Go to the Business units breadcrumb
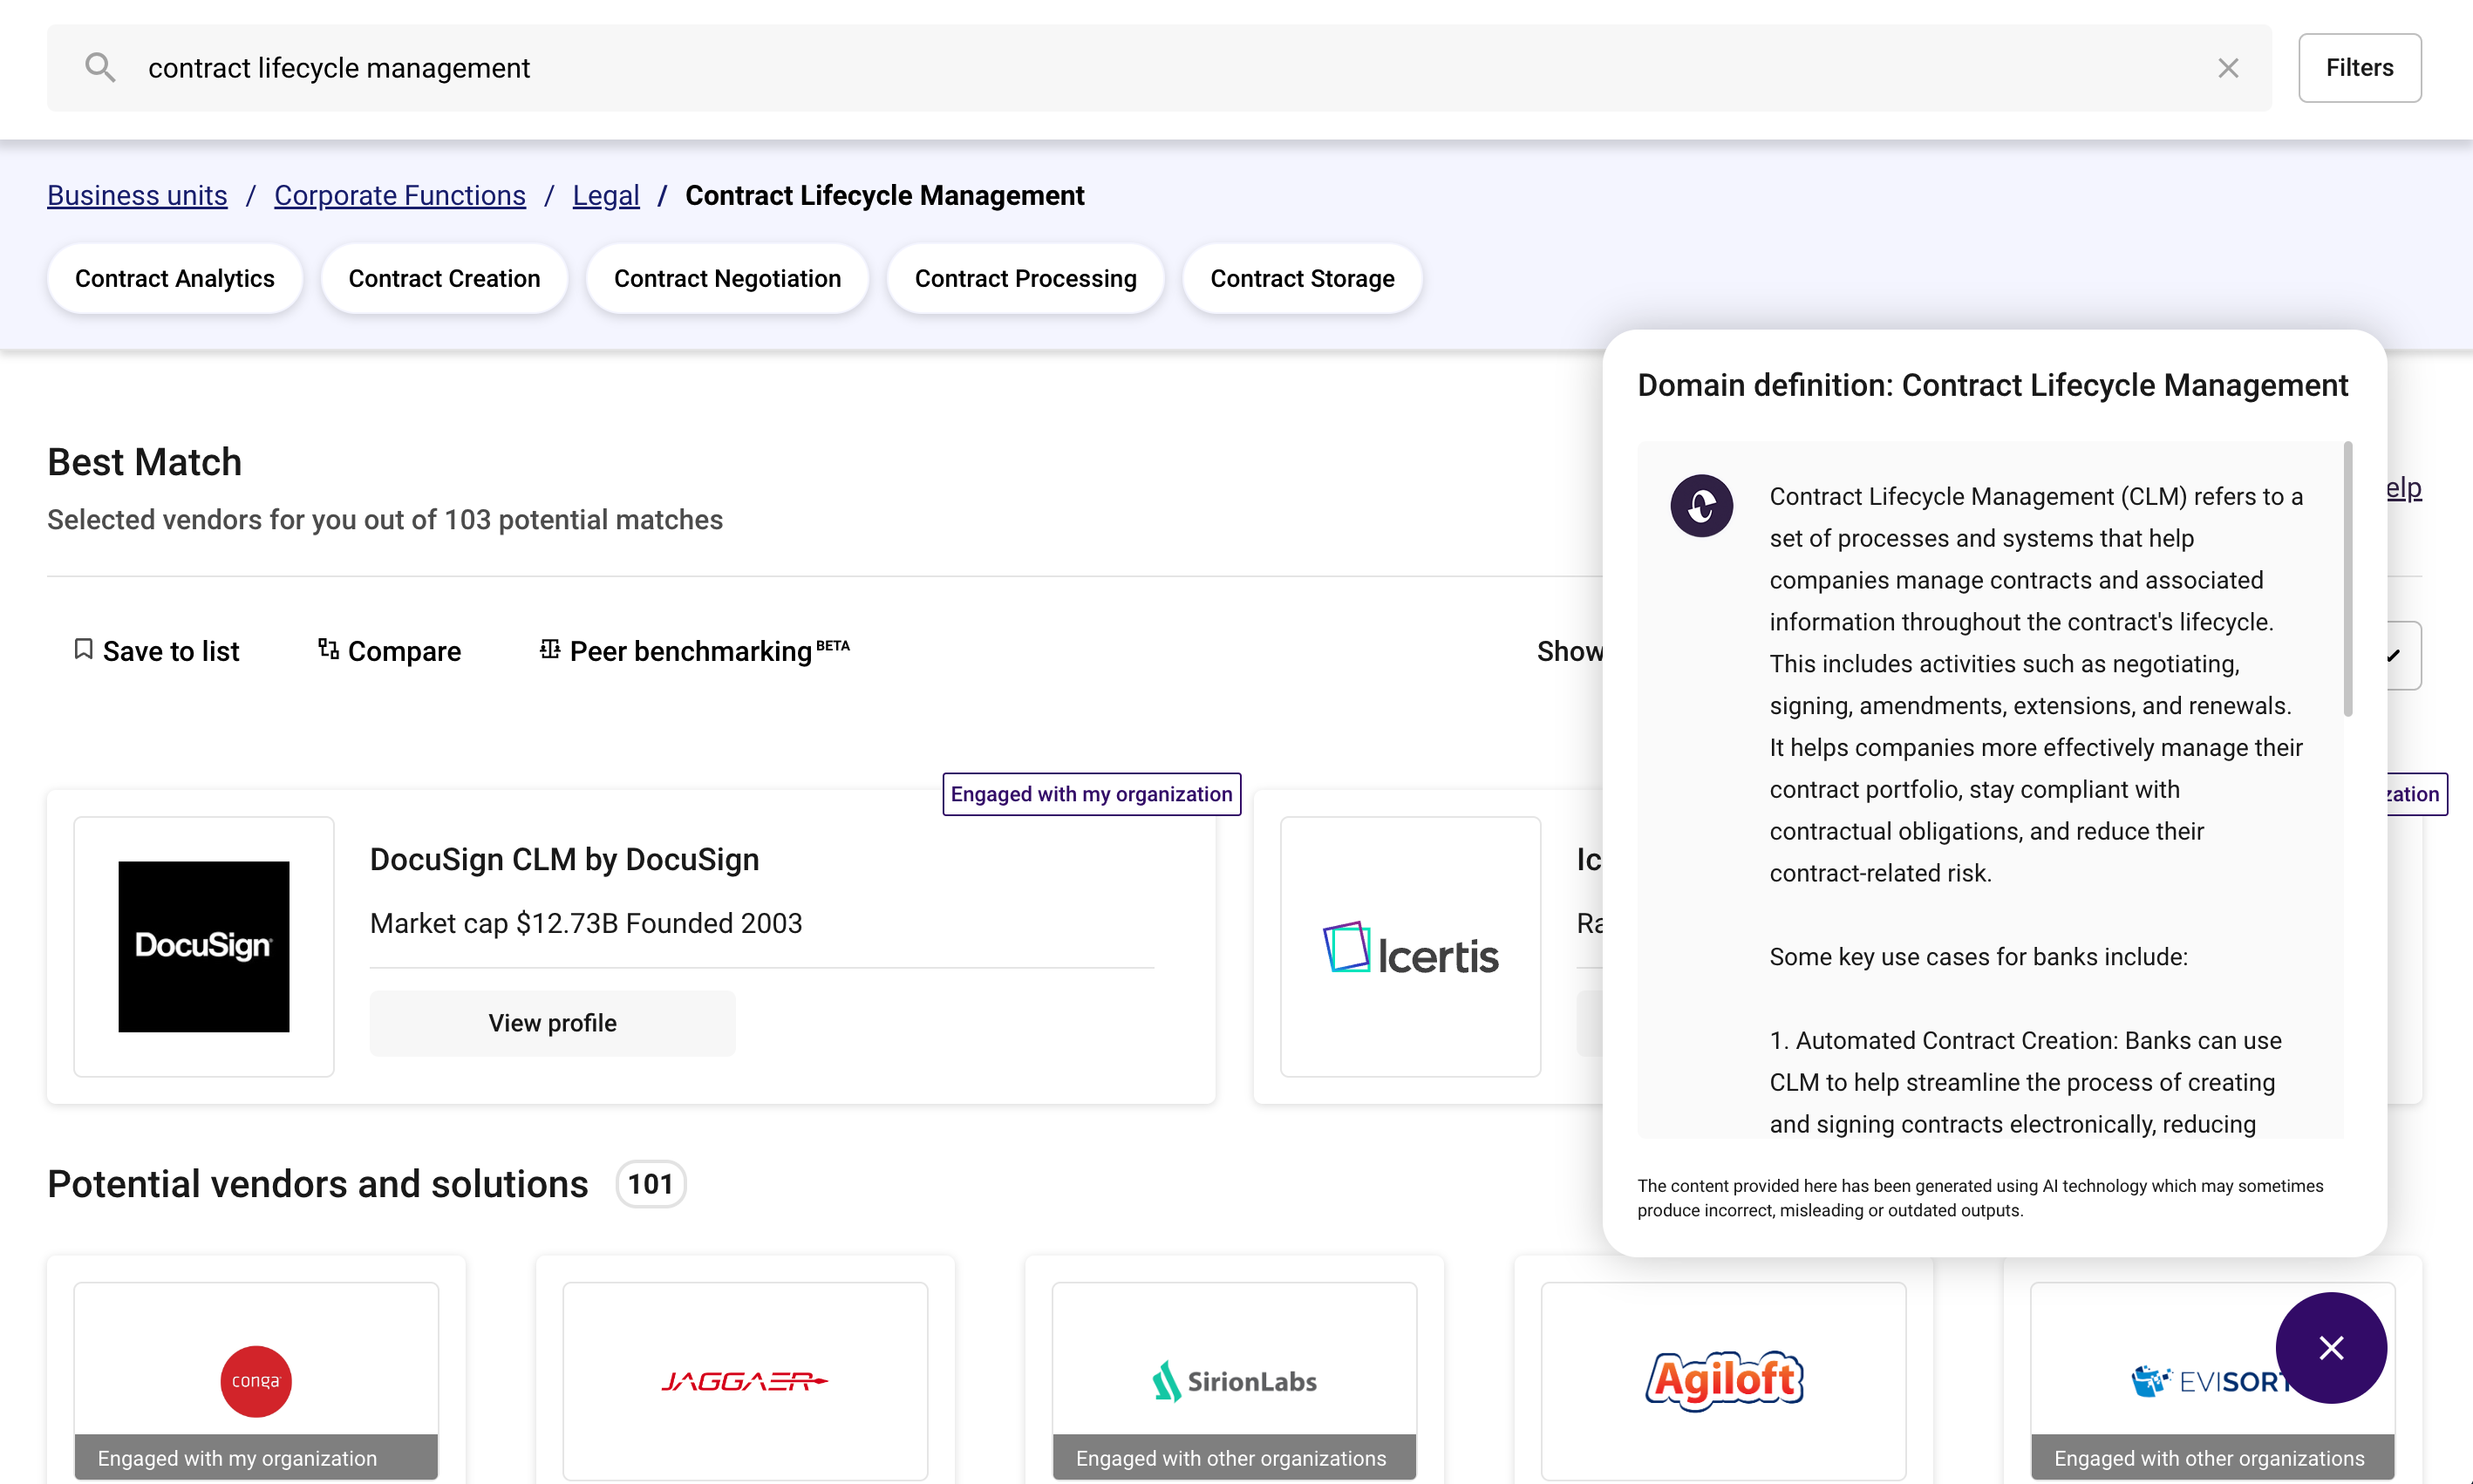 (137, 196)
